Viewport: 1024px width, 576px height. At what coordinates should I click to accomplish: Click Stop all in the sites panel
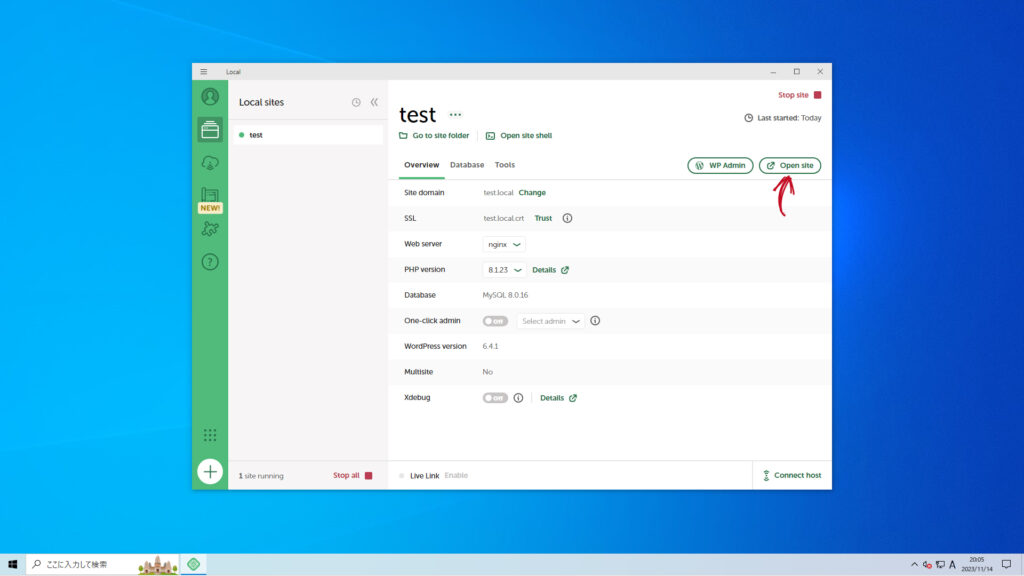pyautogui.click(x=346, y=475)
